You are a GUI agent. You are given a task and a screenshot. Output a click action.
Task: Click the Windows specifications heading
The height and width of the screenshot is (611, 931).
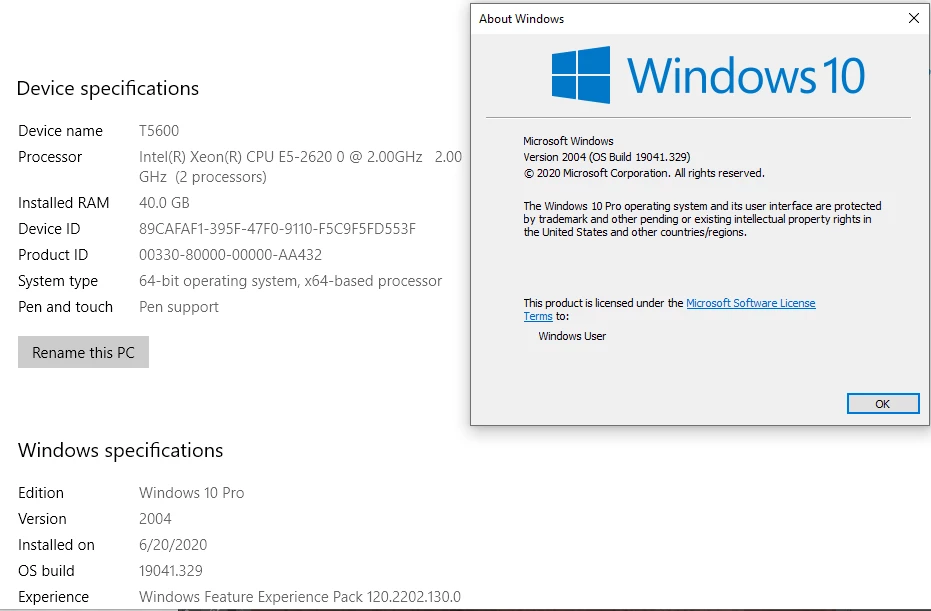point(121,451)
